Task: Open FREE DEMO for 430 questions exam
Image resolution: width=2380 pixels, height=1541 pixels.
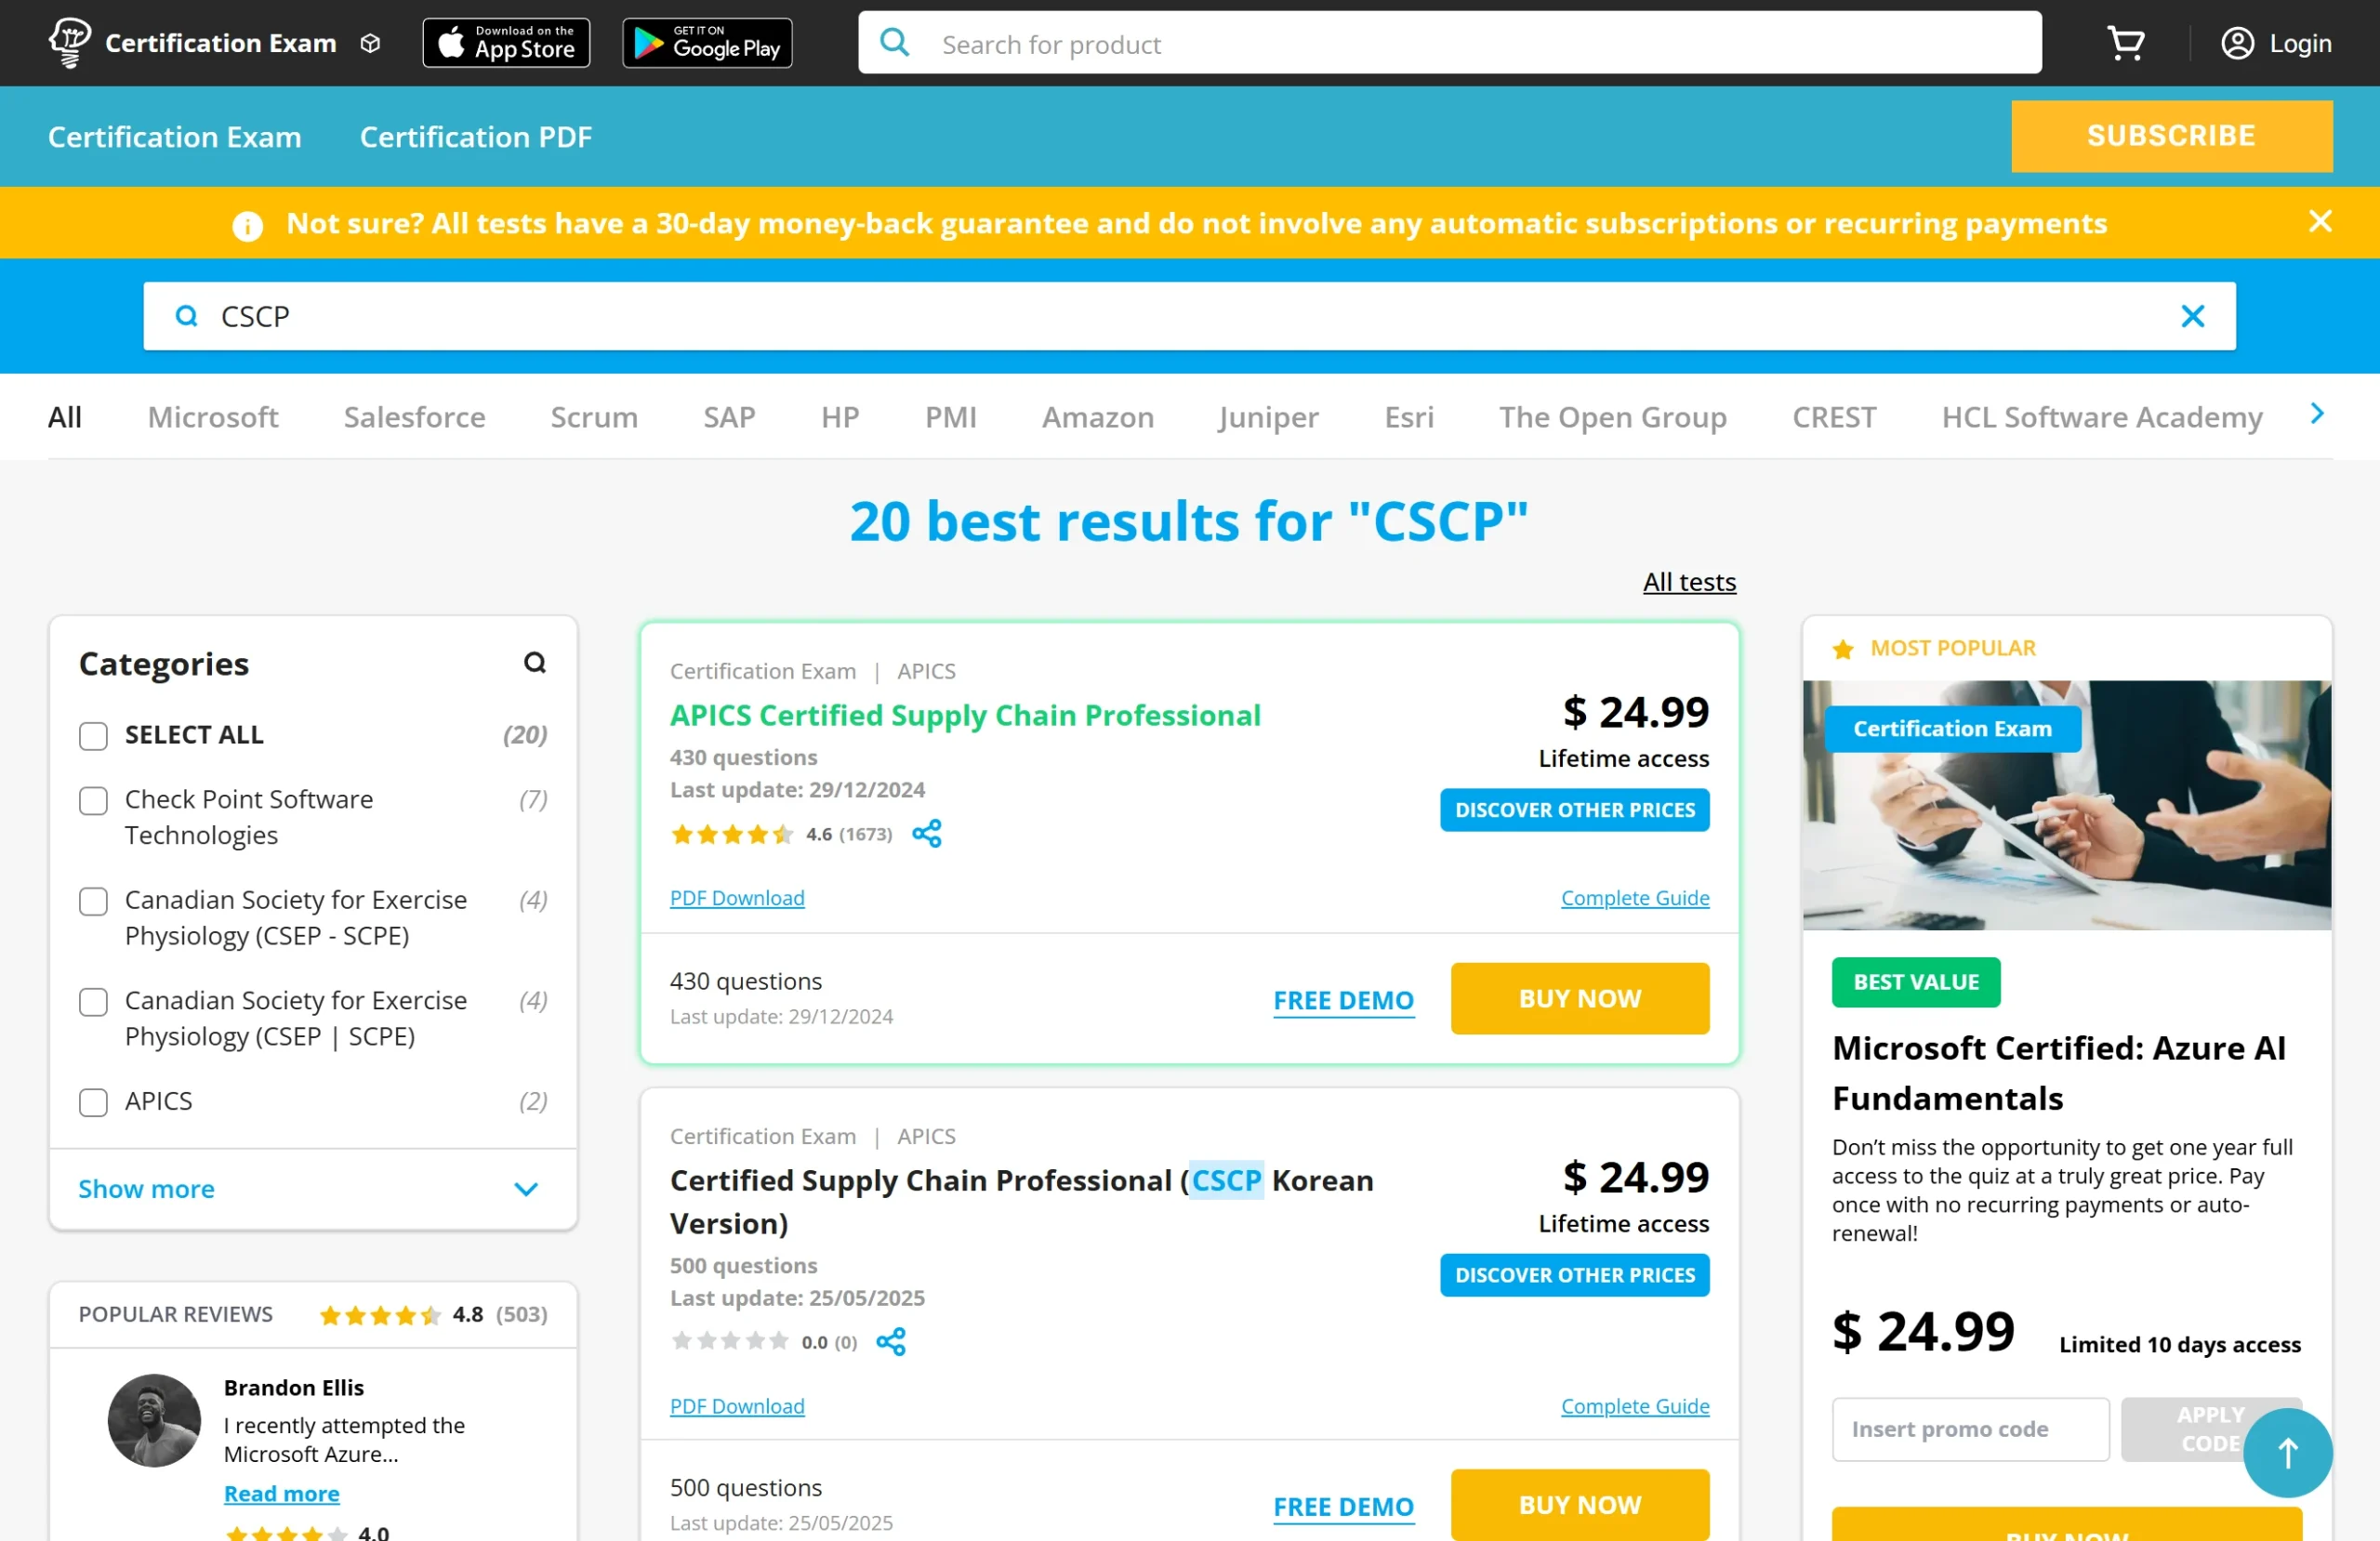Action: pyautogui.click(x=1343, y=999)
